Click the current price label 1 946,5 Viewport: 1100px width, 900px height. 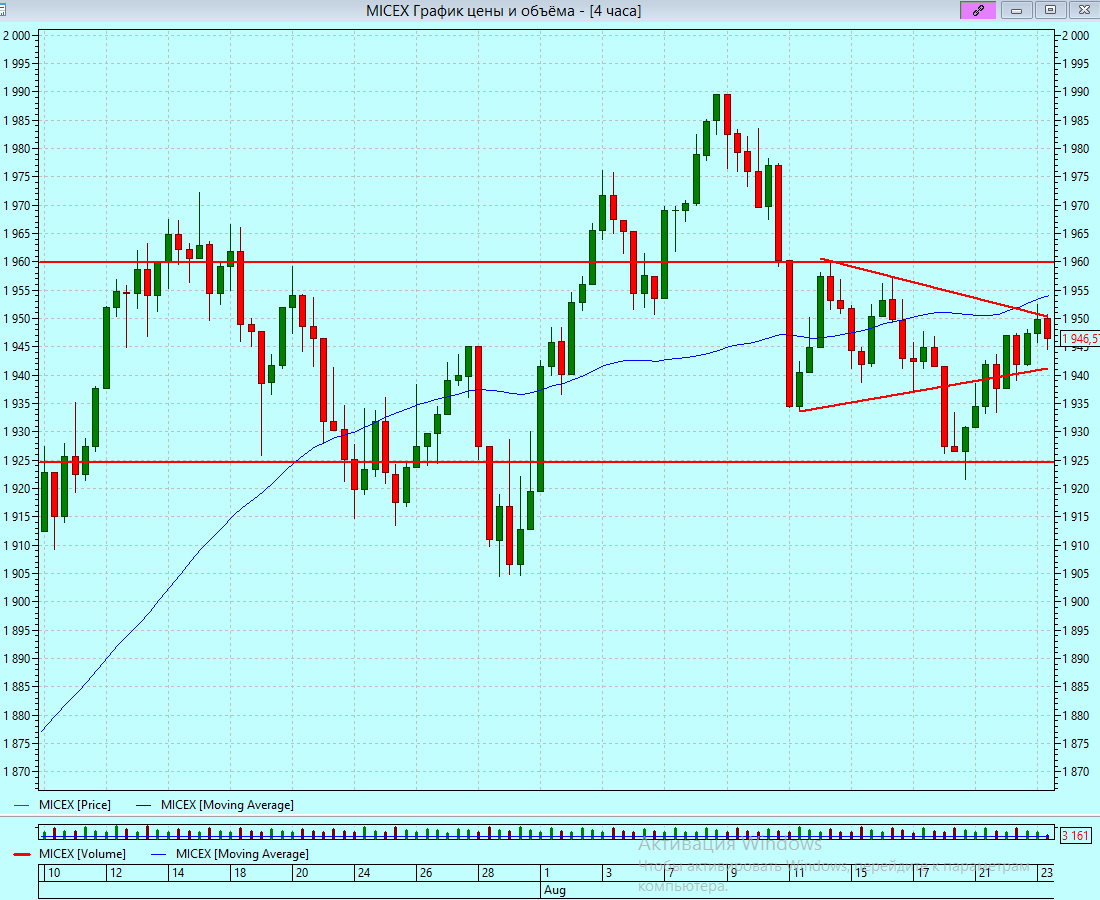(x=1080, y=340)
